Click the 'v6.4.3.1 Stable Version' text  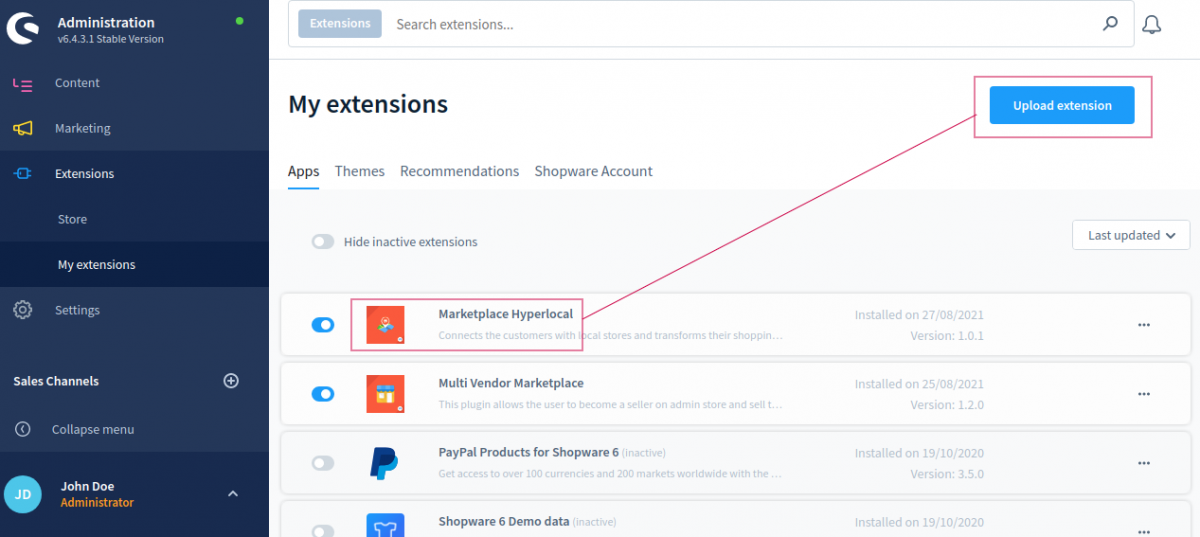coord(111,40)
